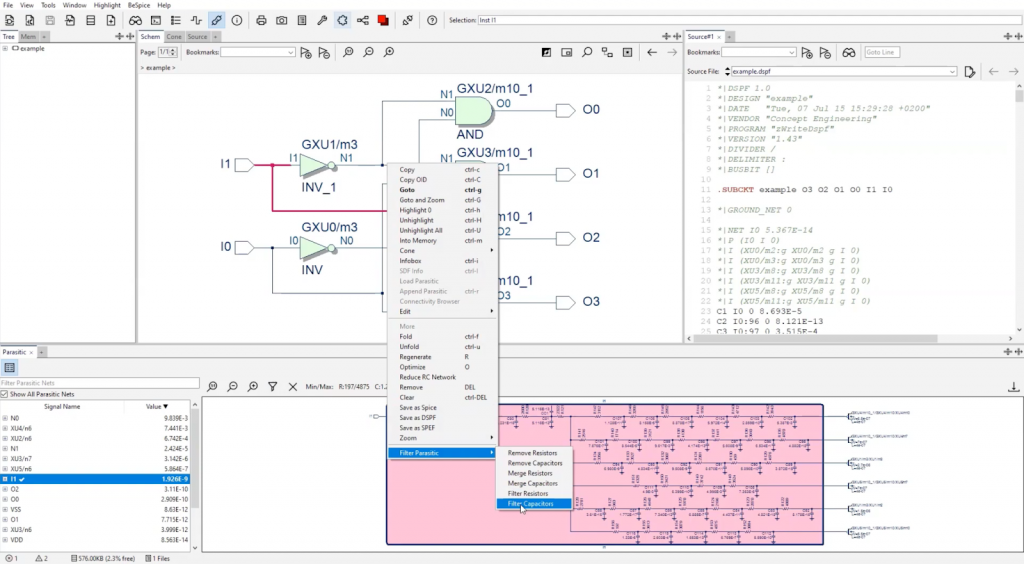Remove bookmark in schematic view toolbar
The height and width of the screenshot is (564, 1024).
click(x=324, y=53)
